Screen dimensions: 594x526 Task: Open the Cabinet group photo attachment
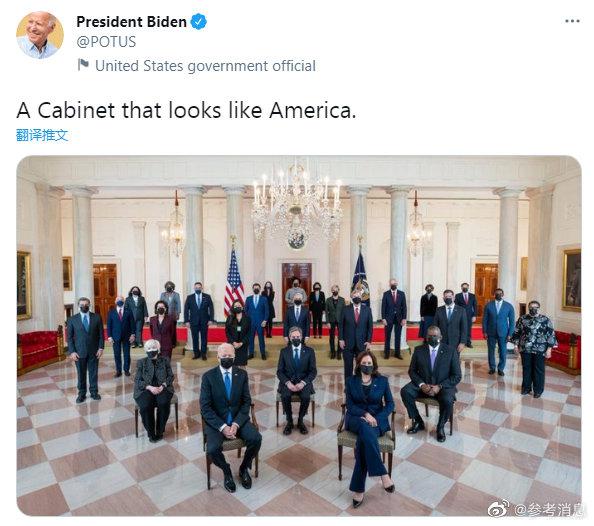click(x=299, y=336)
